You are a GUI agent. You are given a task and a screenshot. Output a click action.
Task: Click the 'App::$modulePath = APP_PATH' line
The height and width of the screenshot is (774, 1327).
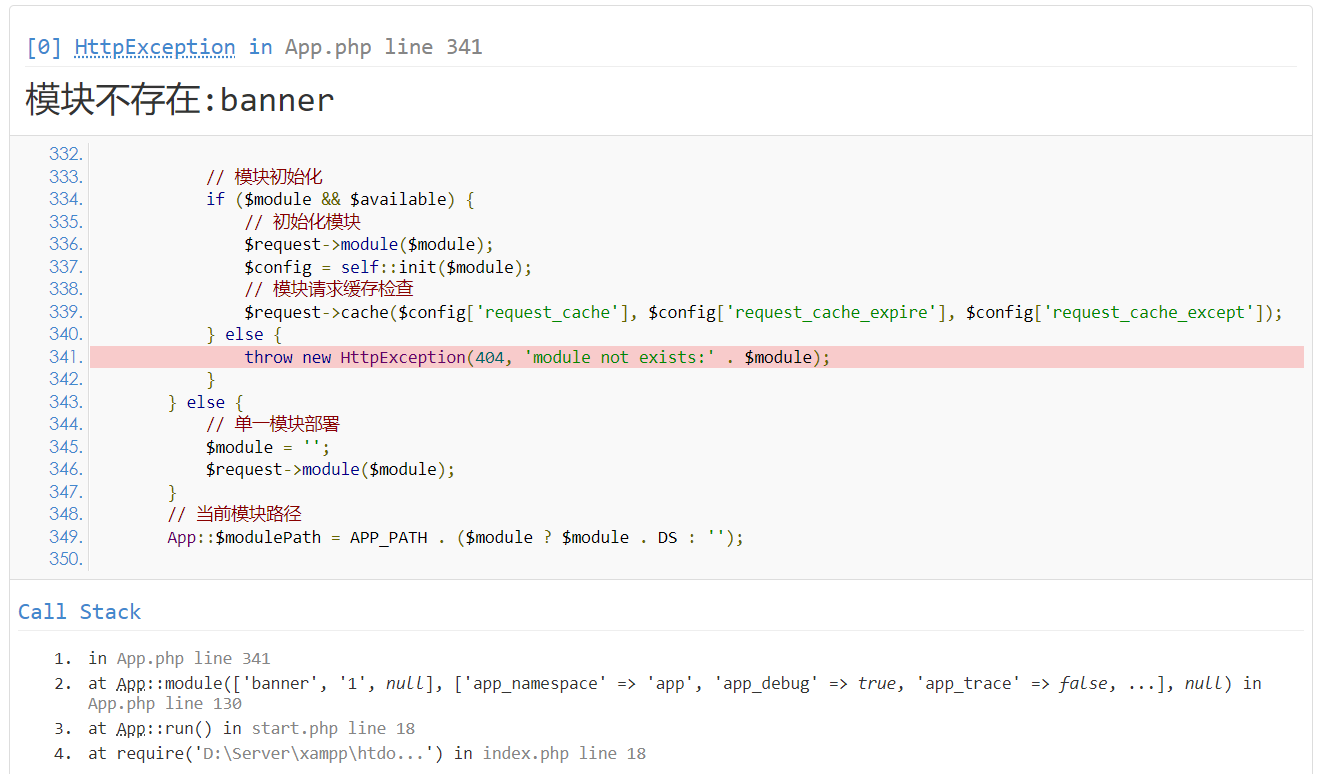point(456,537)
